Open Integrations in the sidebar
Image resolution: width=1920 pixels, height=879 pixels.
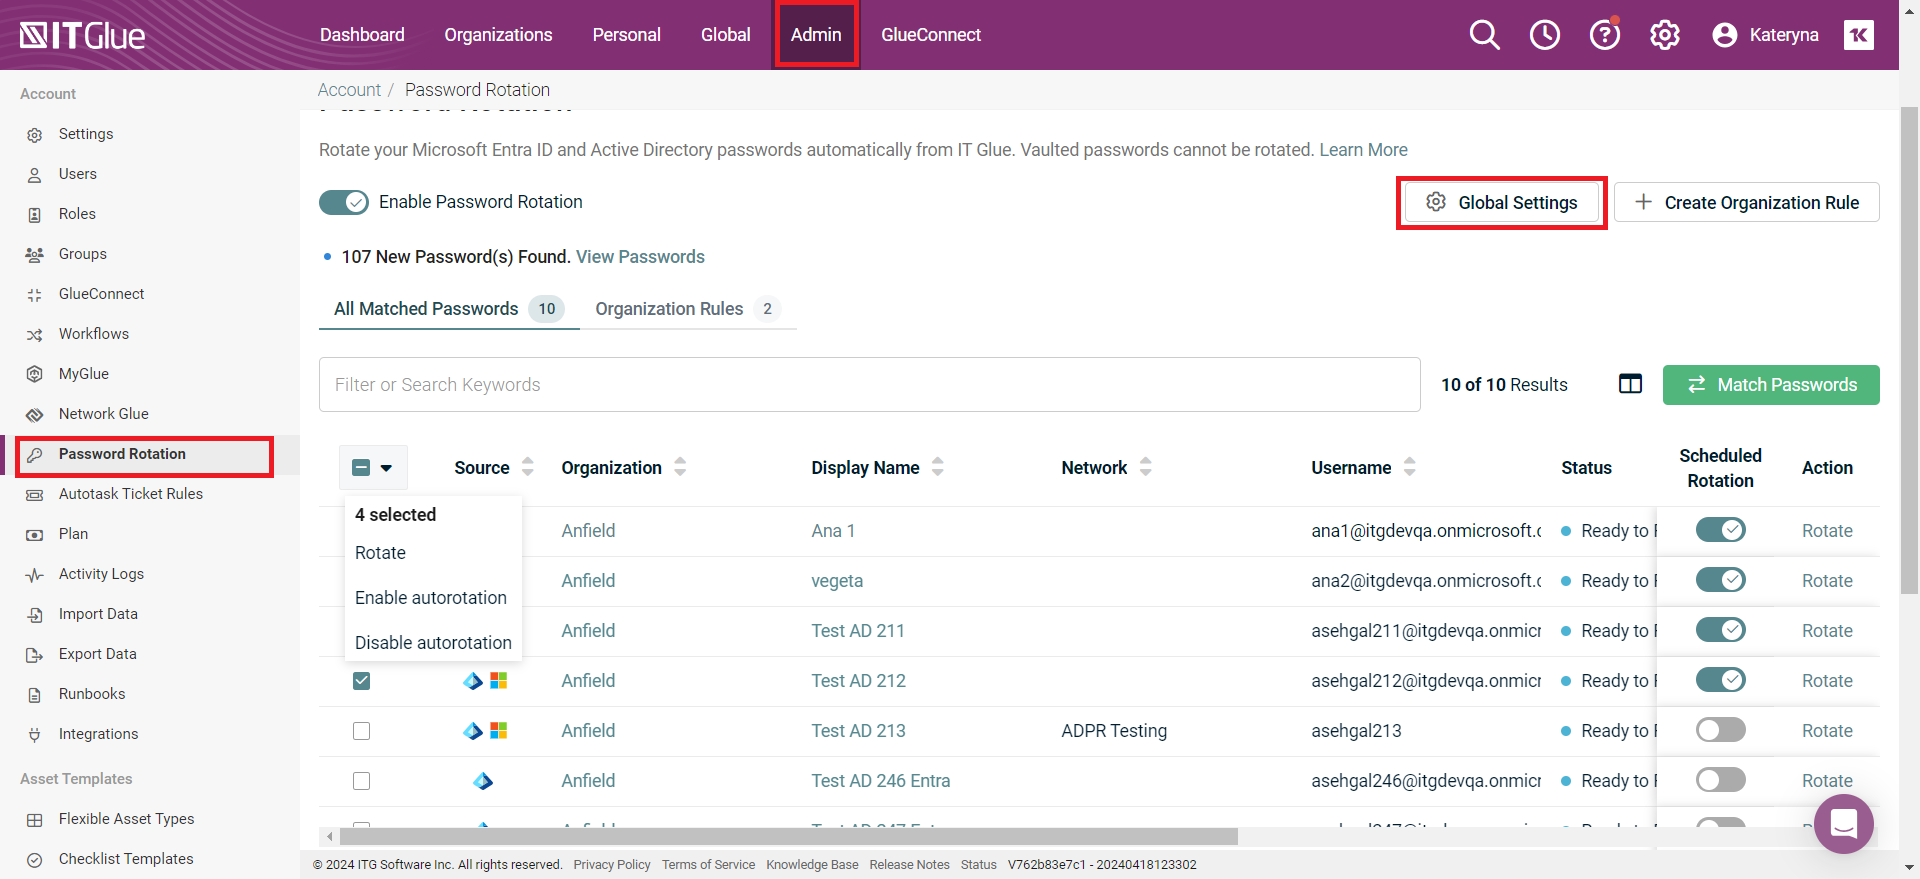click(x=98, y=734)
